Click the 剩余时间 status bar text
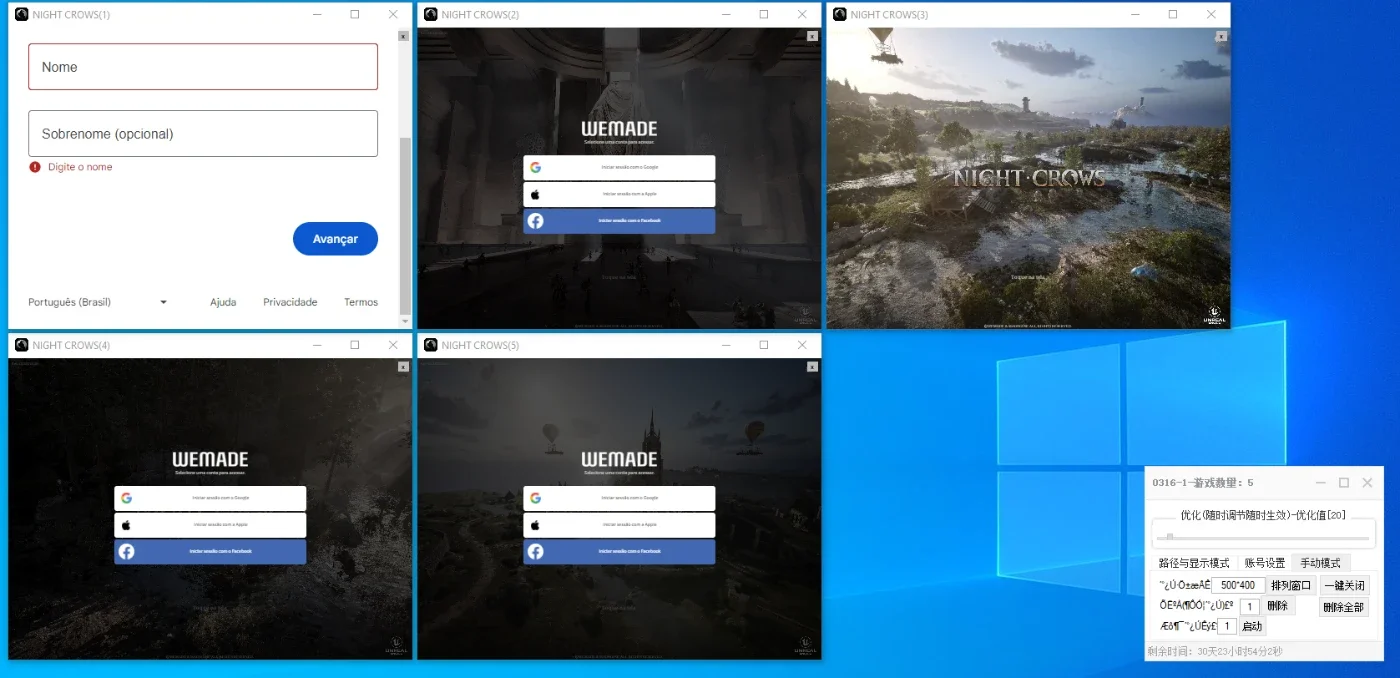This screenshot has height=678, width=1400. coord(1214,651)
